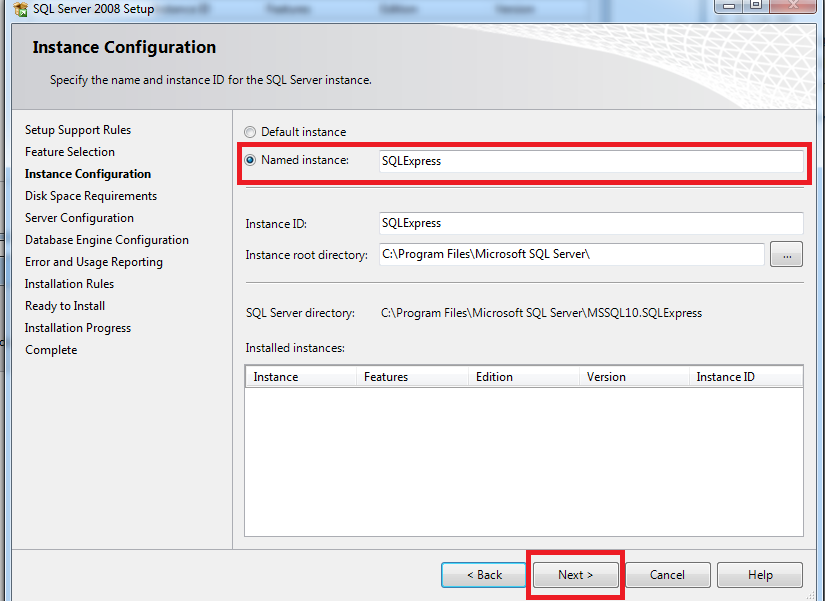Select the Named instance radio button
Image resolution: width=825 pixels, height=613 pixels.
coord(250,158)
